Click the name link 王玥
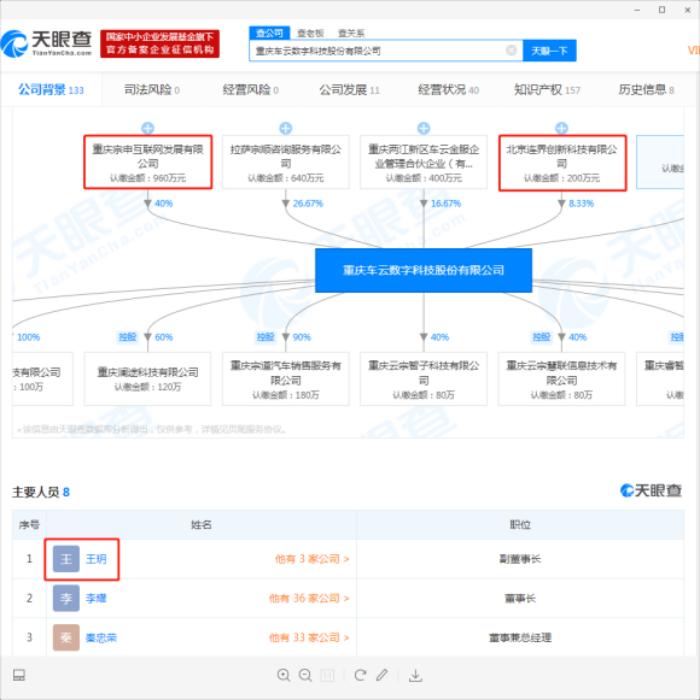Image resolution: width=700 pixels, height=700 pixels. coord(96,559)
